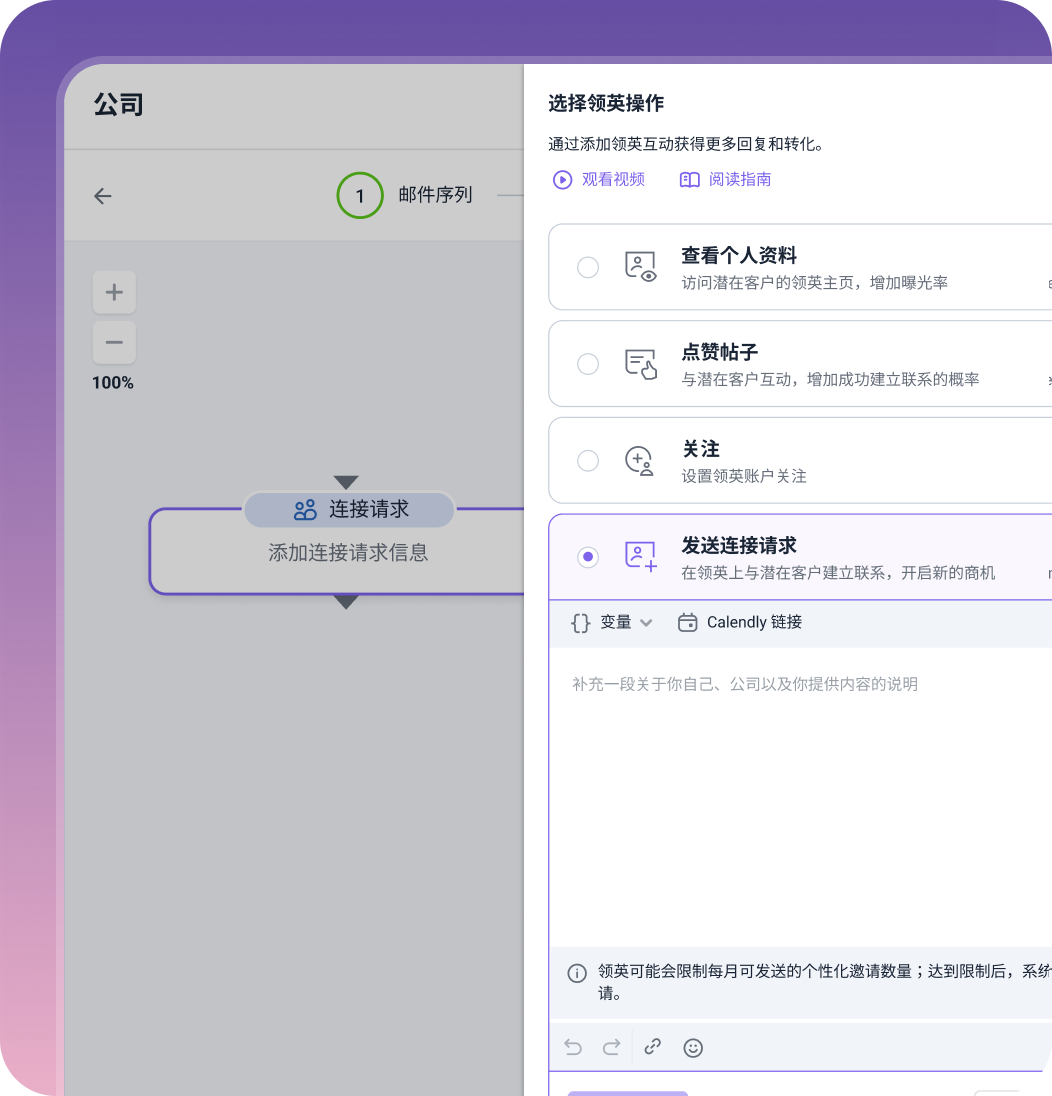Screen dimensions: 1052x1096
Task: Click the 公司 page title
Action: click(119, 105)
